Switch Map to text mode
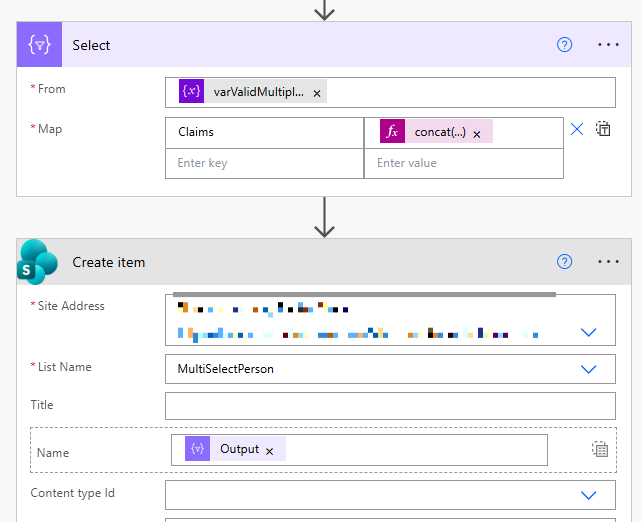 click(x=603, y=129)
